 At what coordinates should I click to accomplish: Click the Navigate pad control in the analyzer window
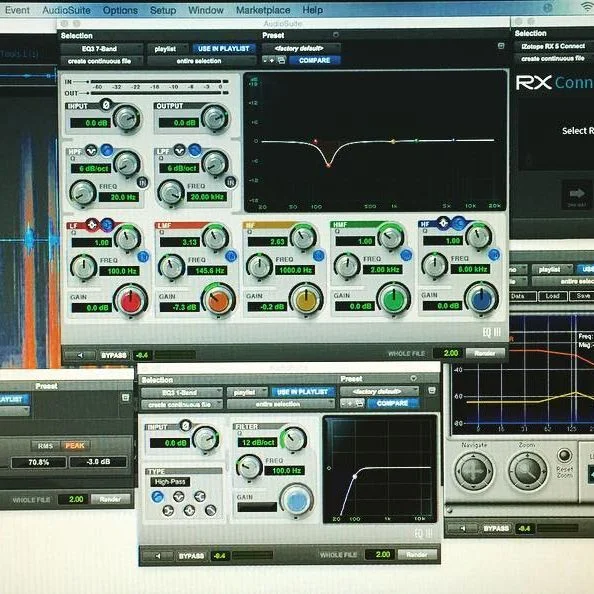point(473,472)
